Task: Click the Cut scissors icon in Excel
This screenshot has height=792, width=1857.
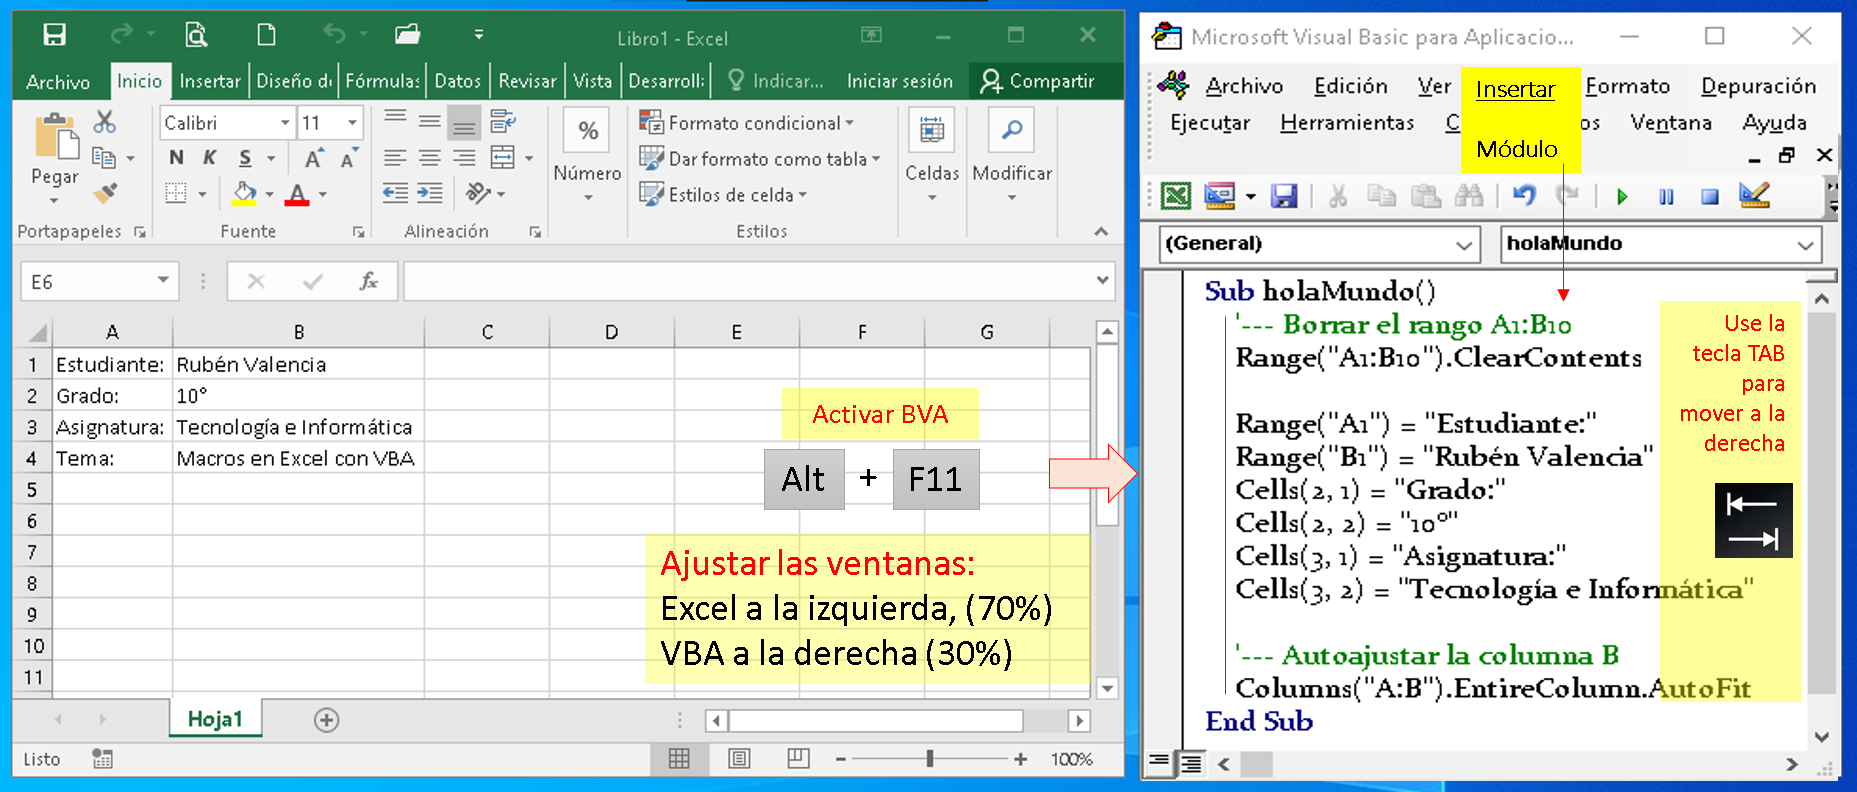Action: (x=104, y=122)
